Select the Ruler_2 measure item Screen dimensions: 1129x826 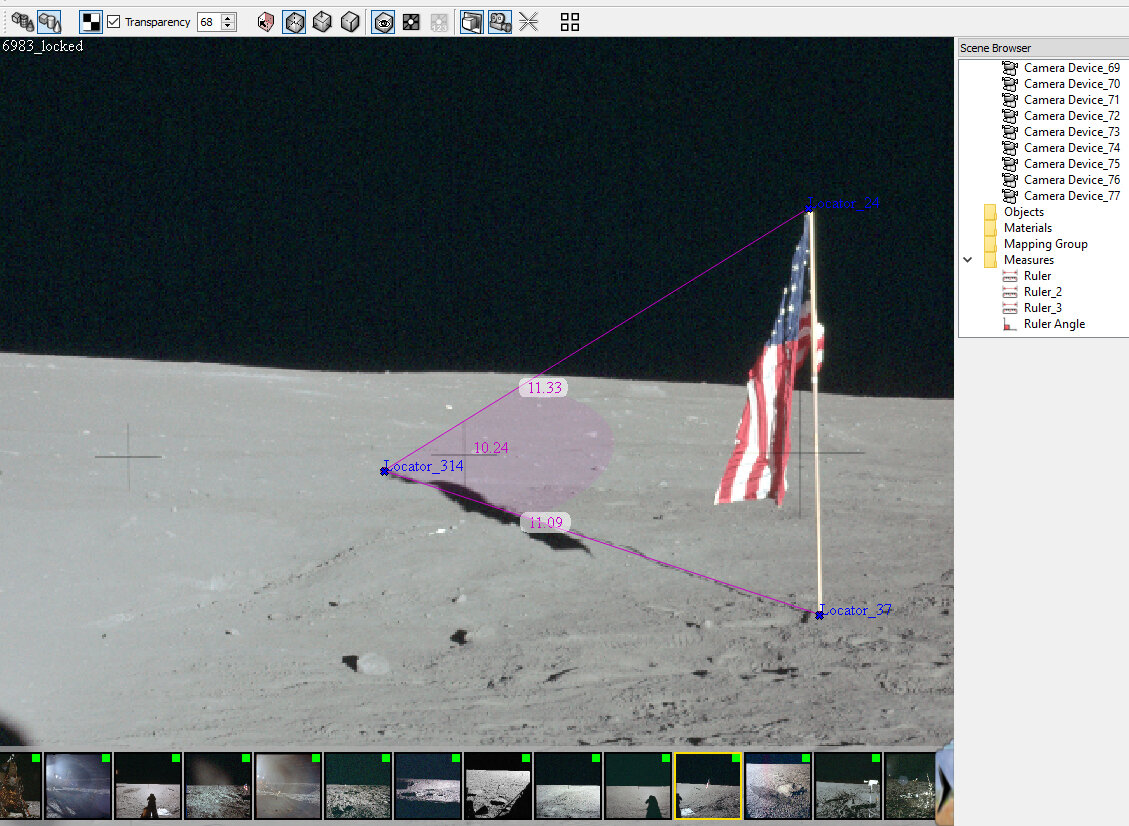[x=1043, y=292]
